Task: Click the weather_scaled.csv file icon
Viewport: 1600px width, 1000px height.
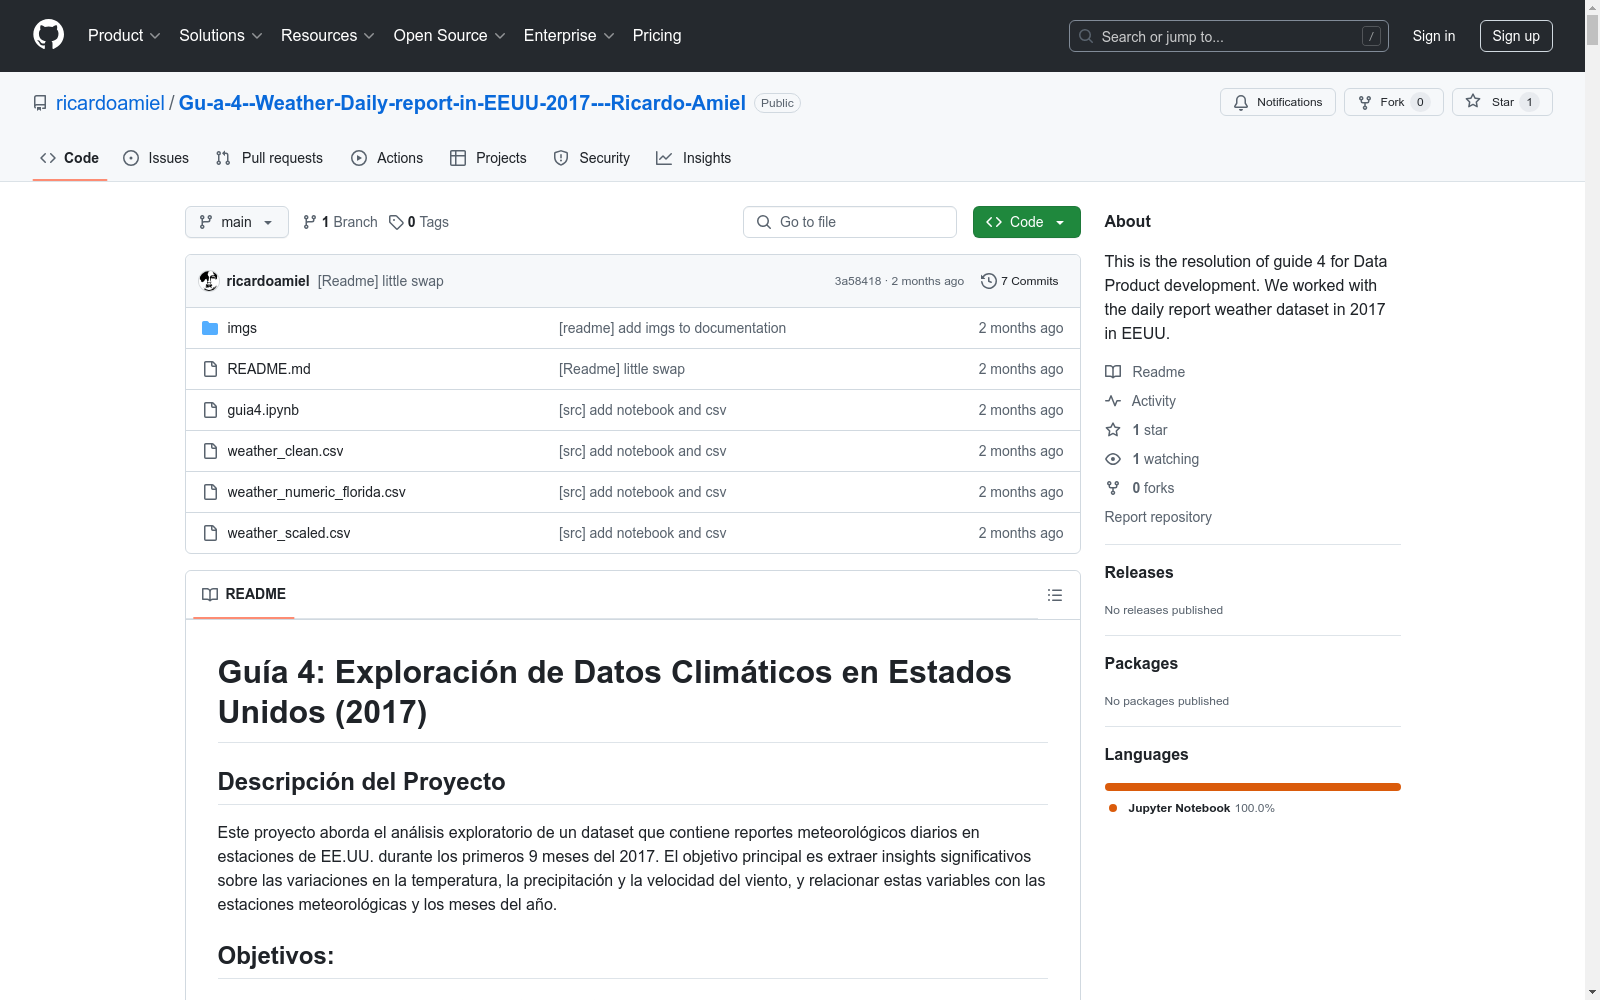Action: (210, 533)
